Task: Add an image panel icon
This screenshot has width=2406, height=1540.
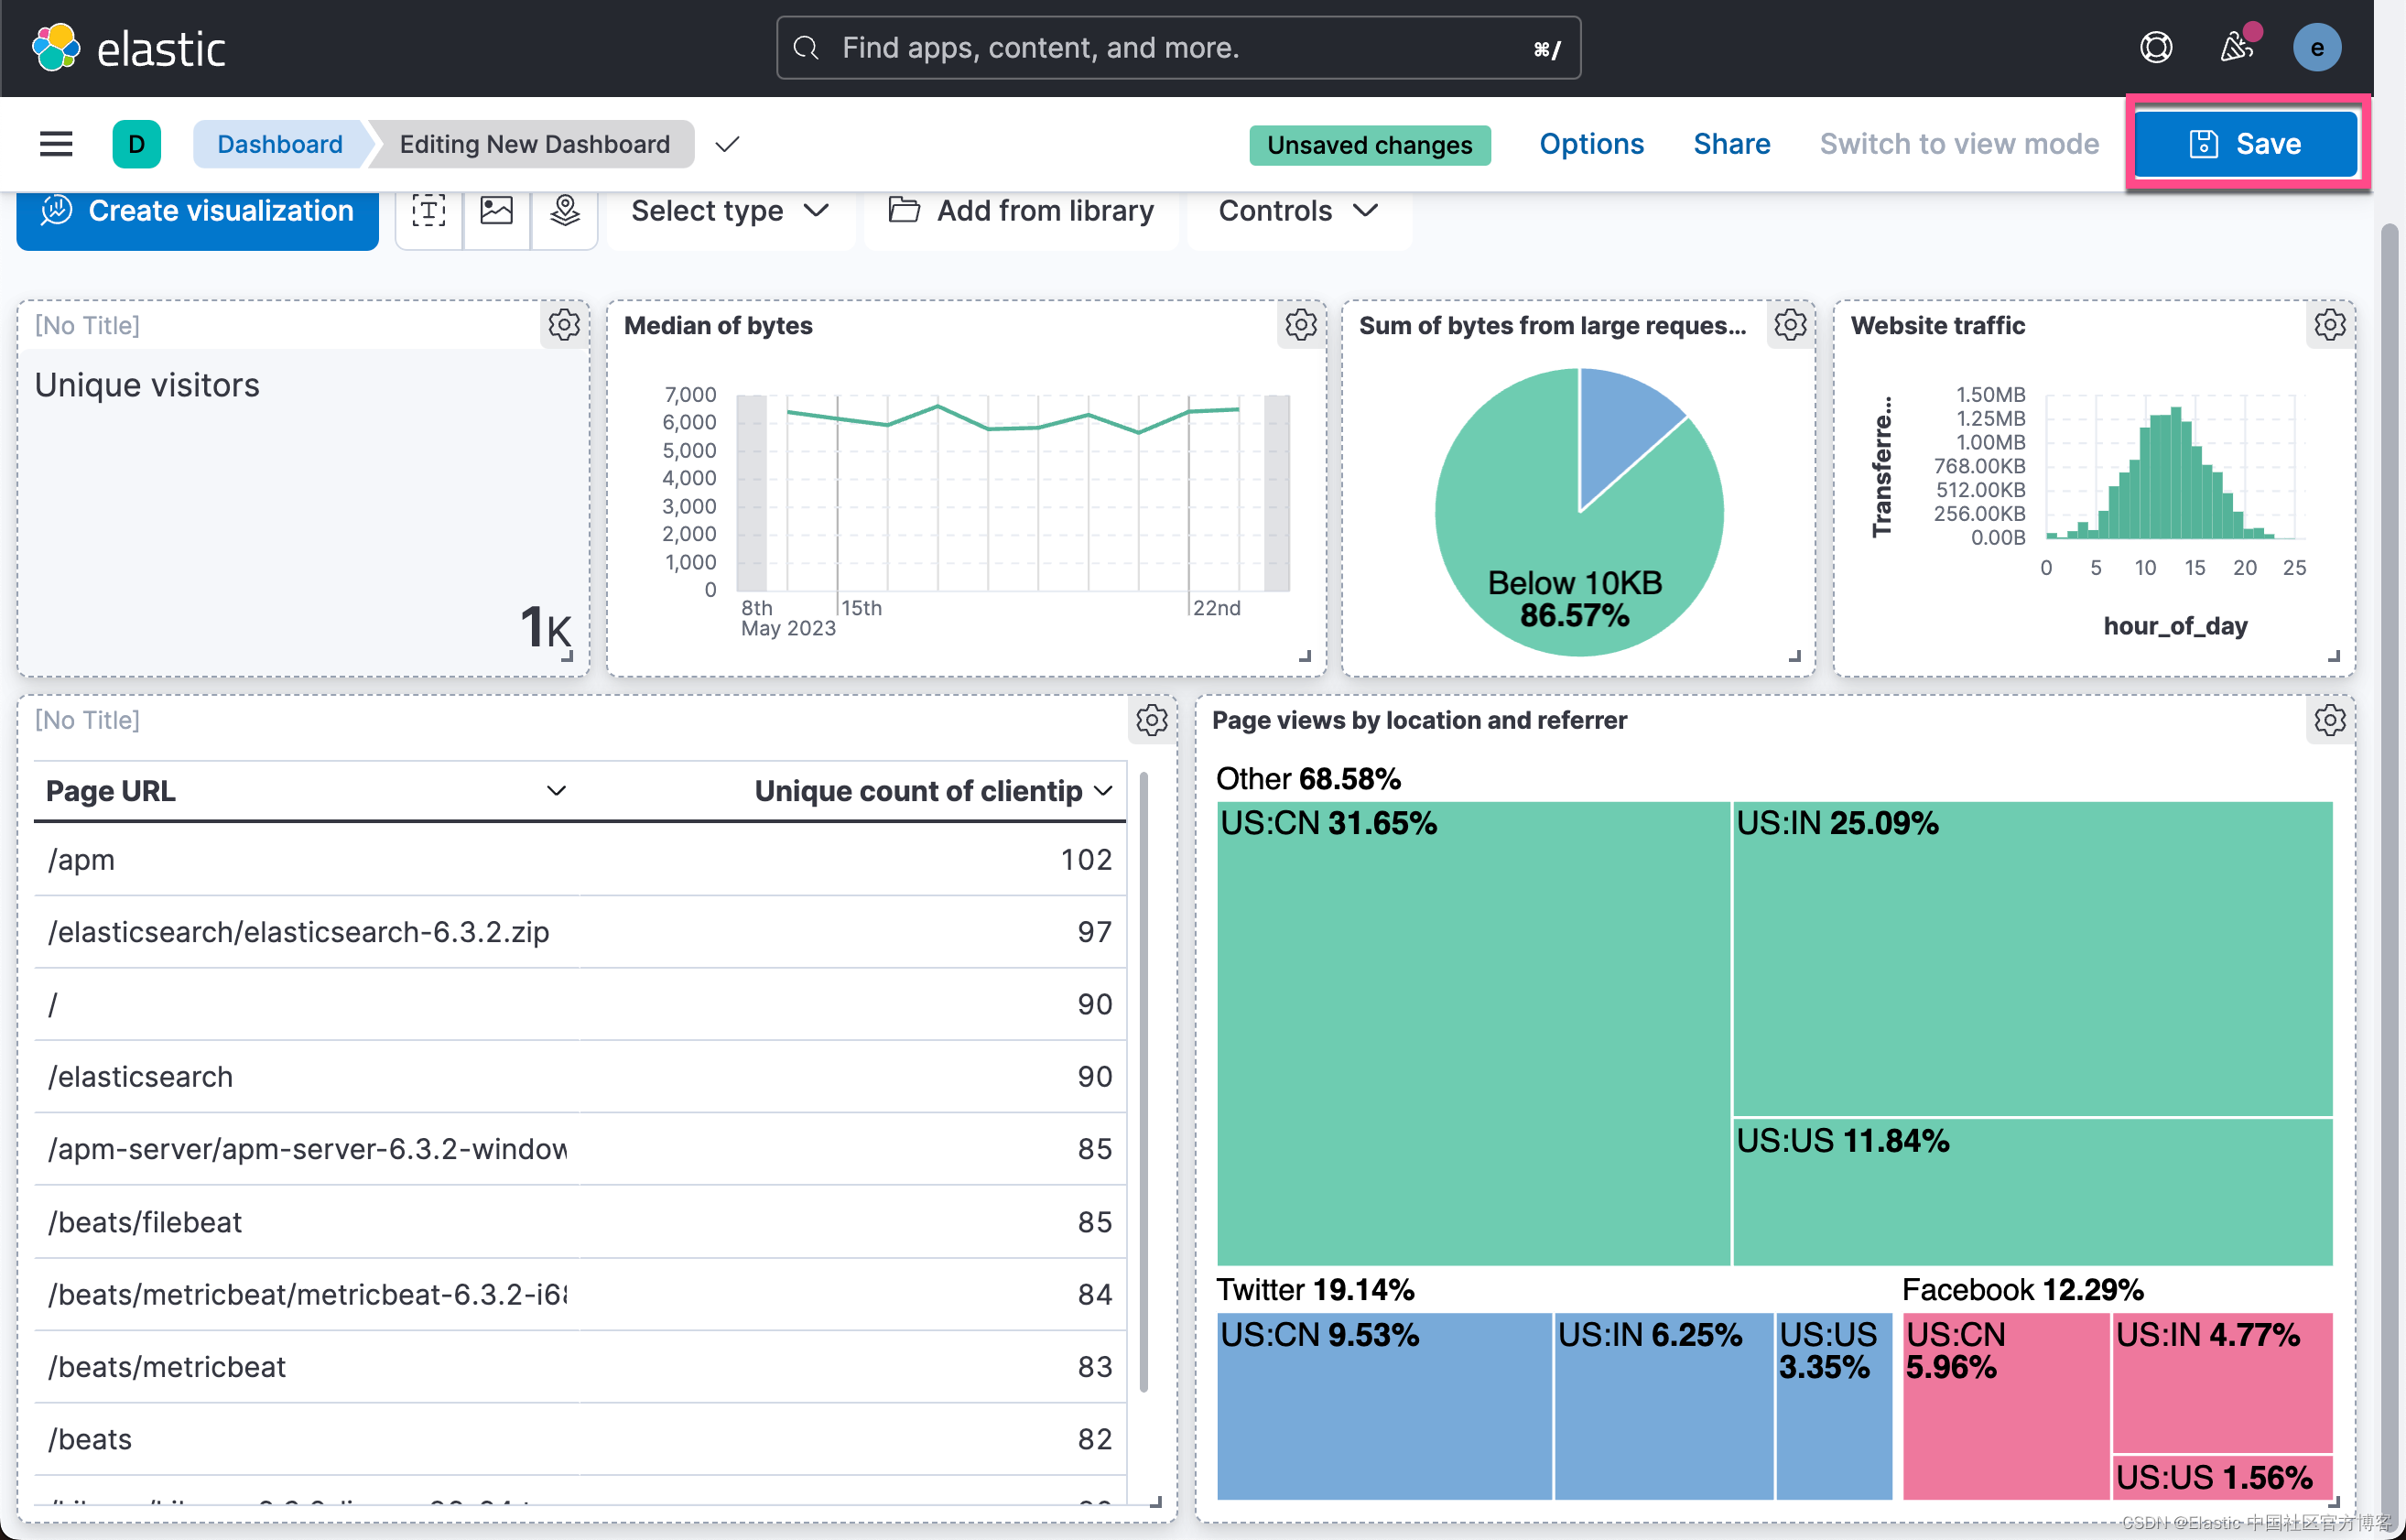Action: pos(496,211)
